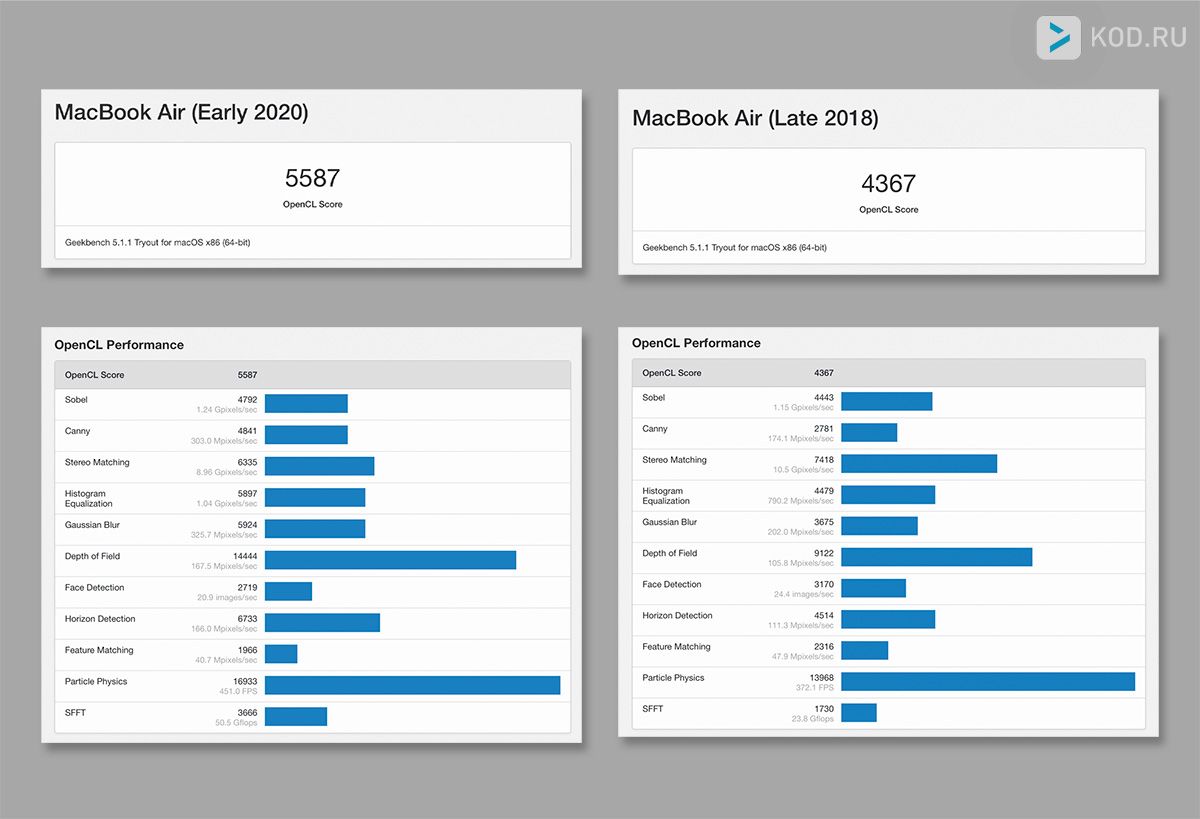Select the Face Detection score 3170
This screenshot has width=1200, height=819.
click(x=823, y=584)
